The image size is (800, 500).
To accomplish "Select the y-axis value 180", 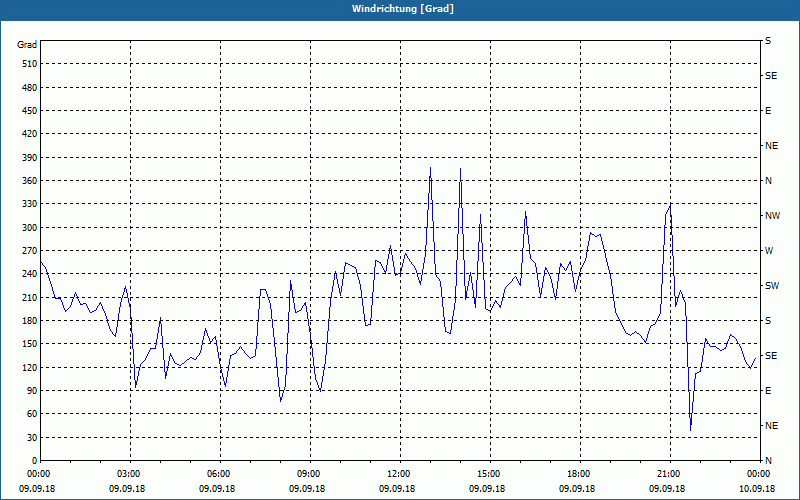I will pyautogui.click(x=30, y=321).
